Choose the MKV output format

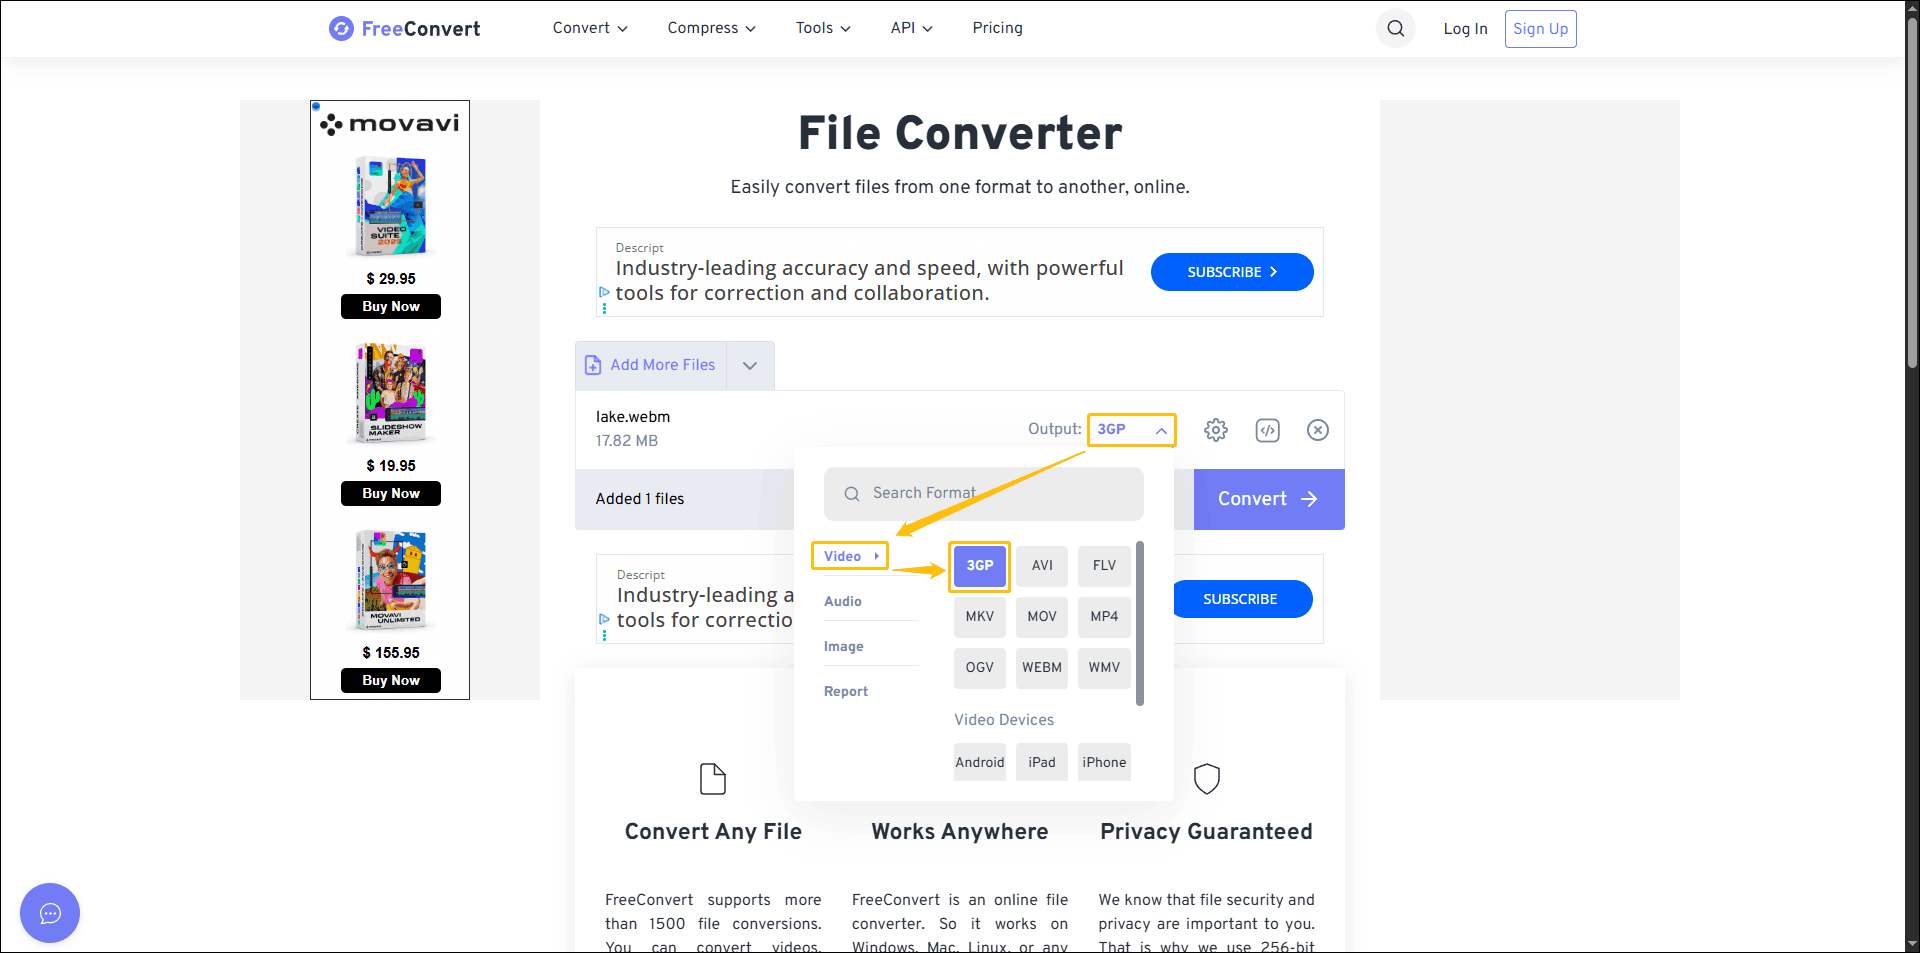980,617
